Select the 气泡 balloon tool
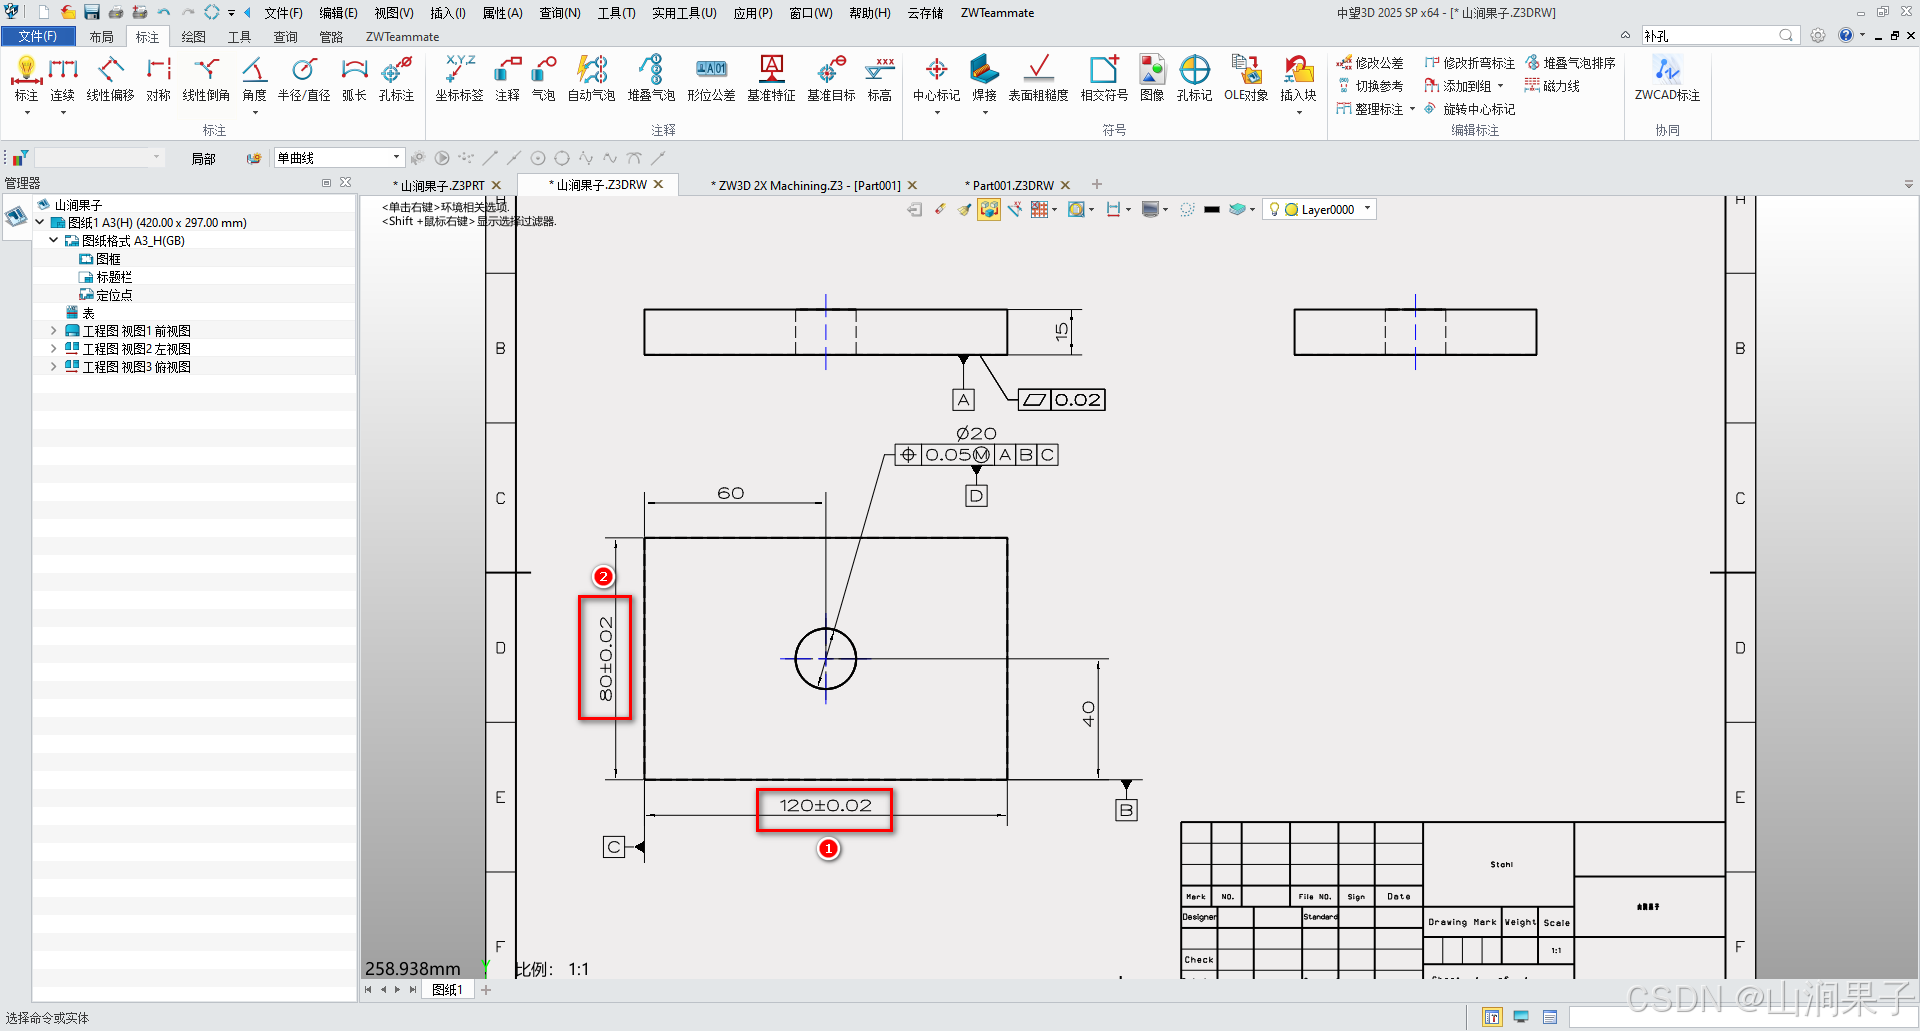1920x1031 pixels. [543, 79]
